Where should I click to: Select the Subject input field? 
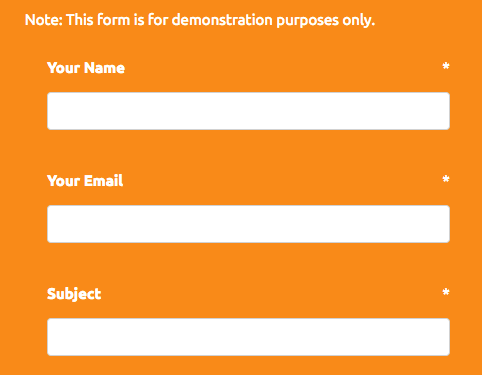(x=248, y=337)
